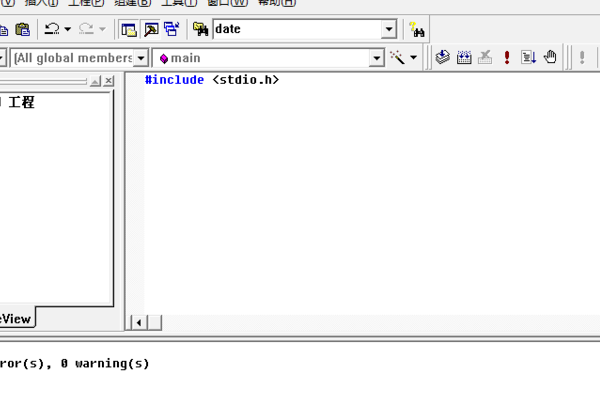Switch to the FileView tab at pane bottom

click(x=15, y=319)
